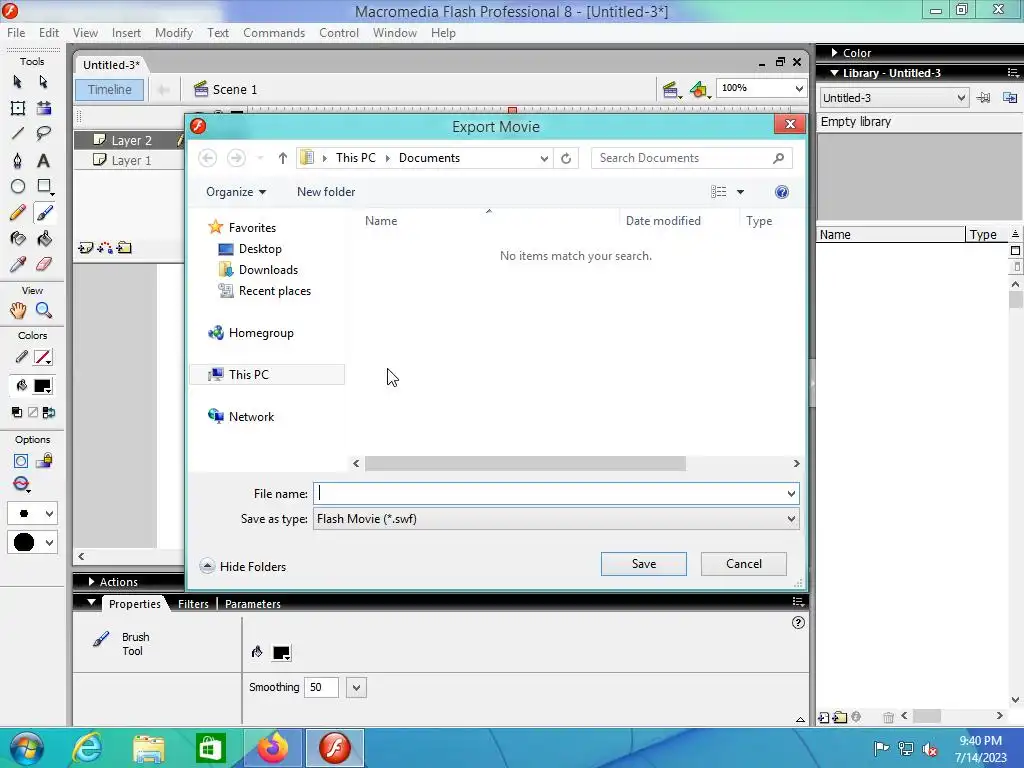Click the Swap Colors icon
The height and width of the screenshot is (768, 1024).
[x=48, y=412]
